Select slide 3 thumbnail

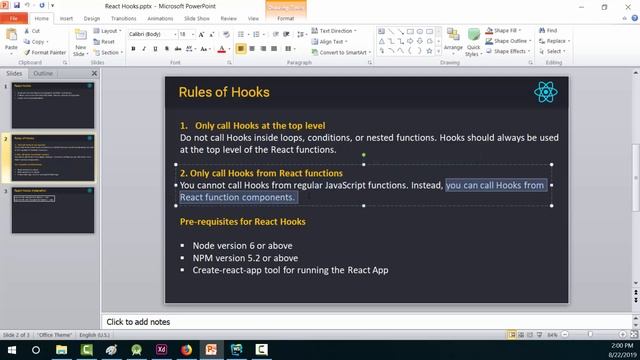53,210
